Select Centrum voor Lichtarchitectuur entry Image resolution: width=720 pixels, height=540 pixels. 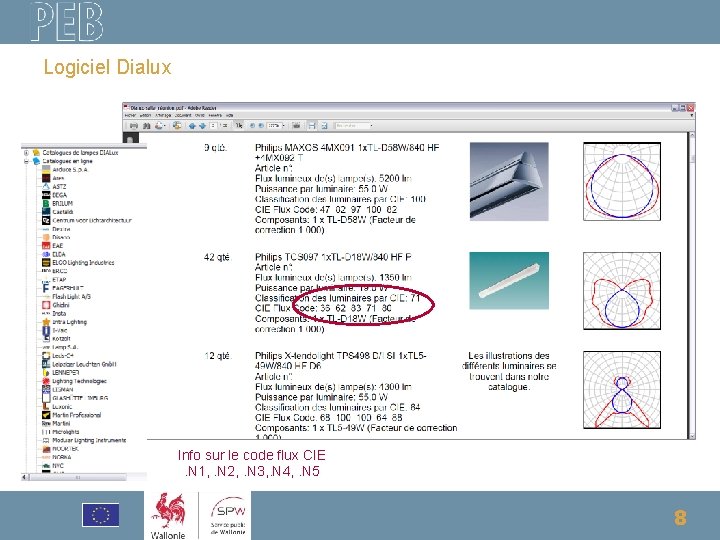click(x=92, y=220)
